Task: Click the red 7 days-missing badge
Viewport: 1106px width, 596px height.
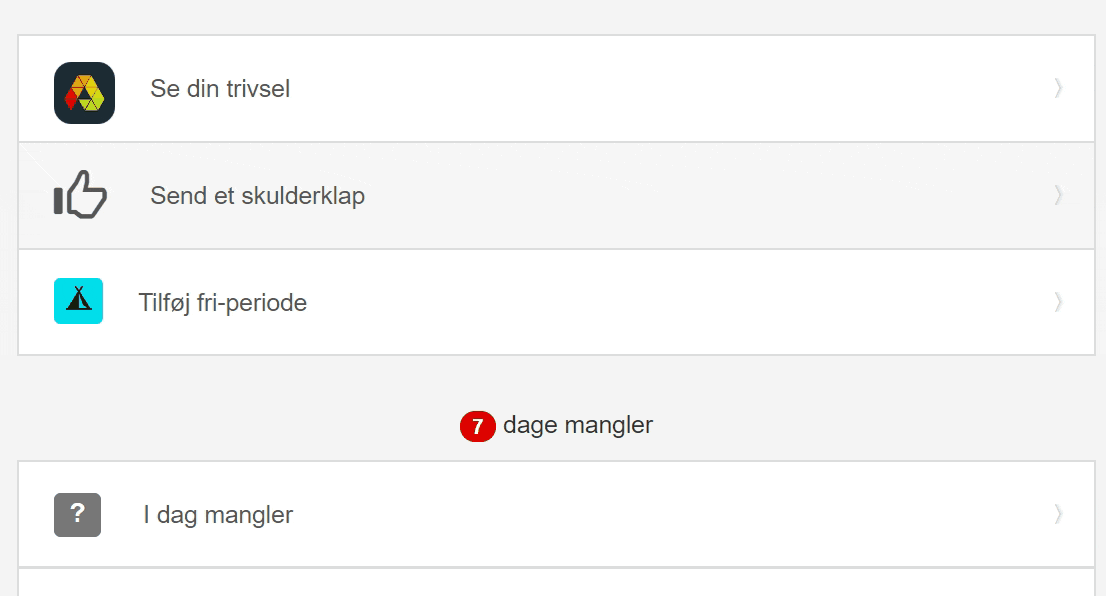Action: coord(478,426)
